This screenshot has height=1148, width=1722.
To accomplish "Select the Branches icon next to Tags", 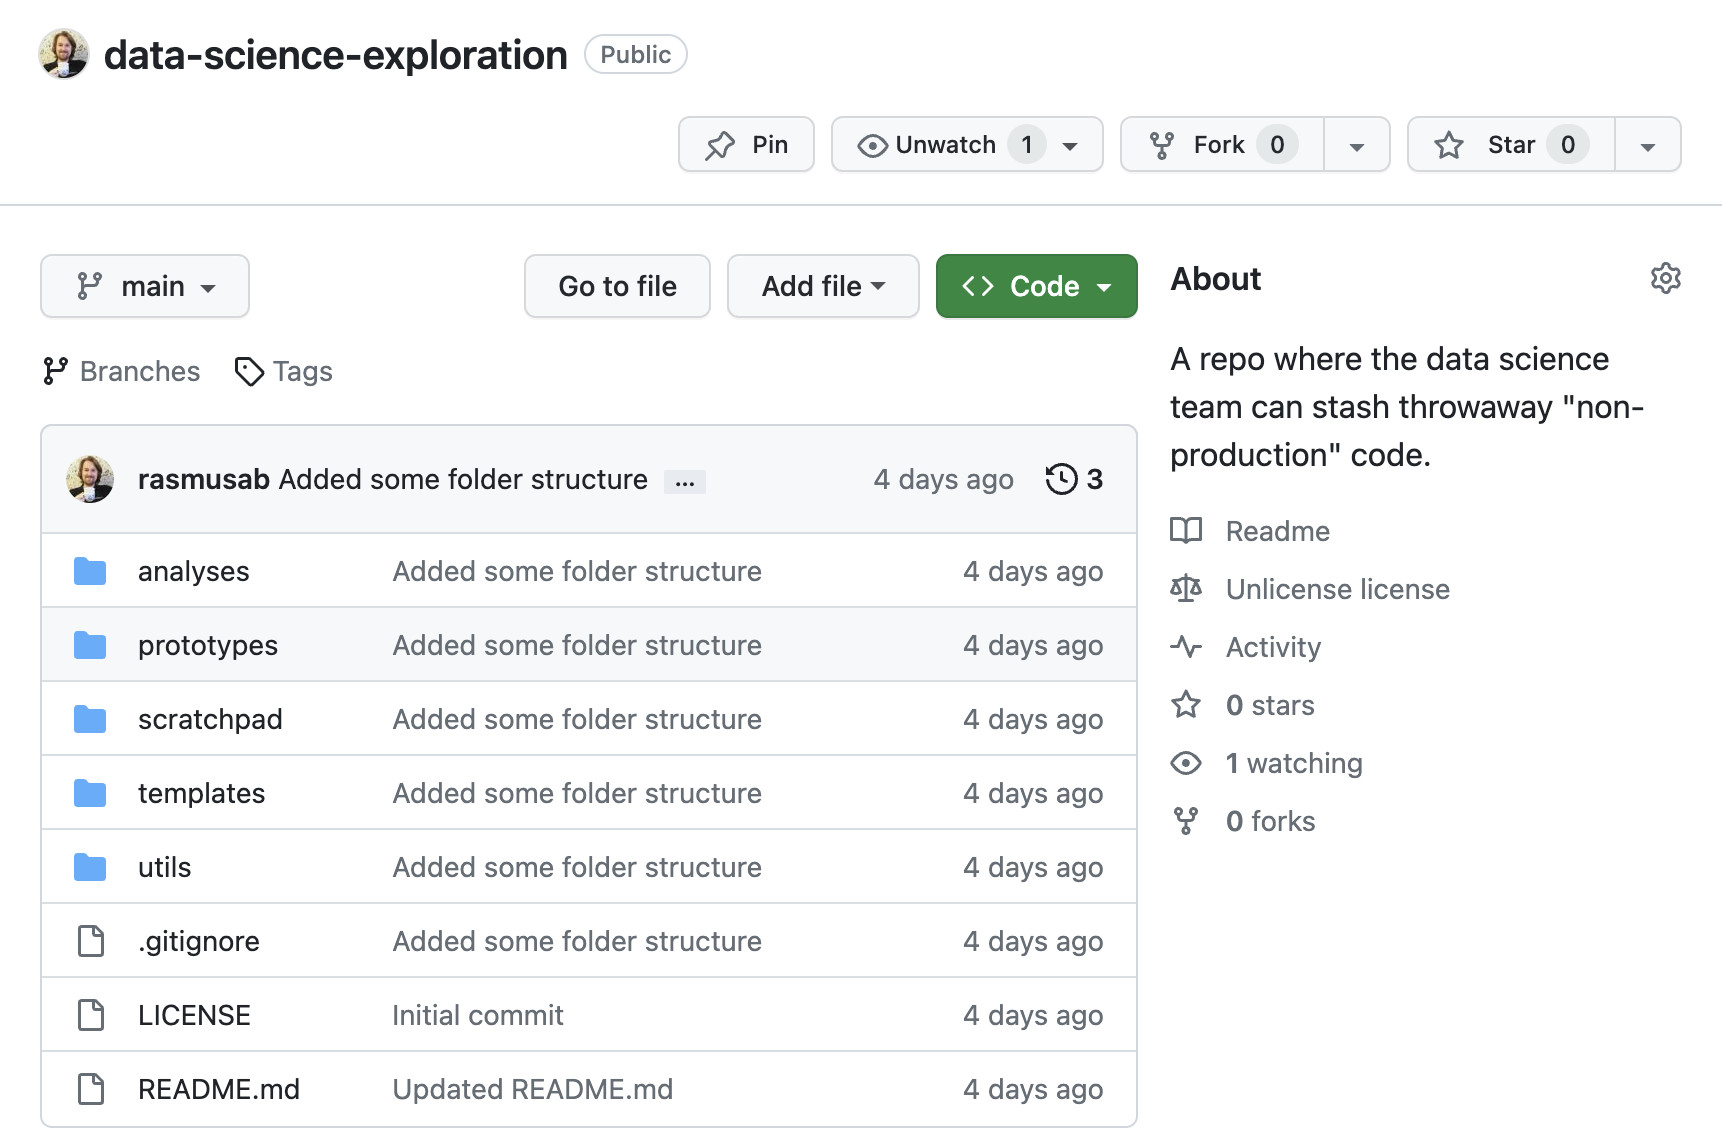I will (57, 371).
